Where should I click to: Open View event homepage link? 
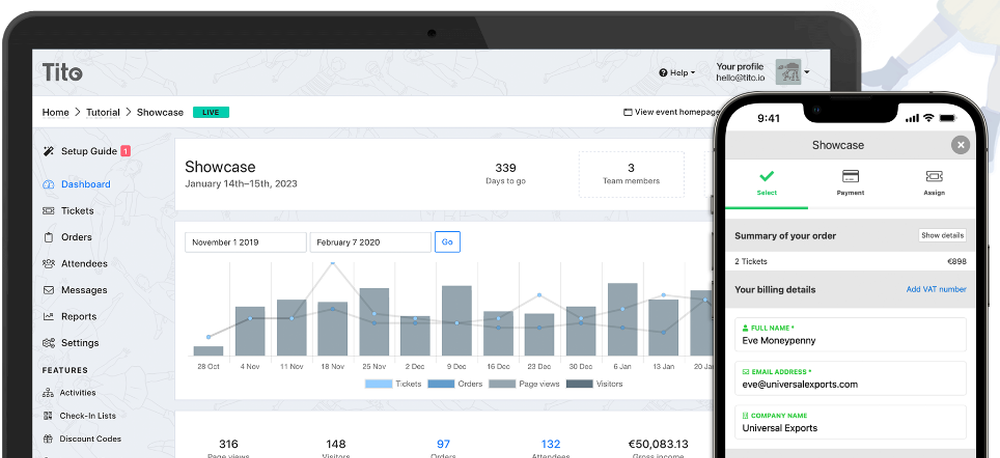[x=671, y=112]
